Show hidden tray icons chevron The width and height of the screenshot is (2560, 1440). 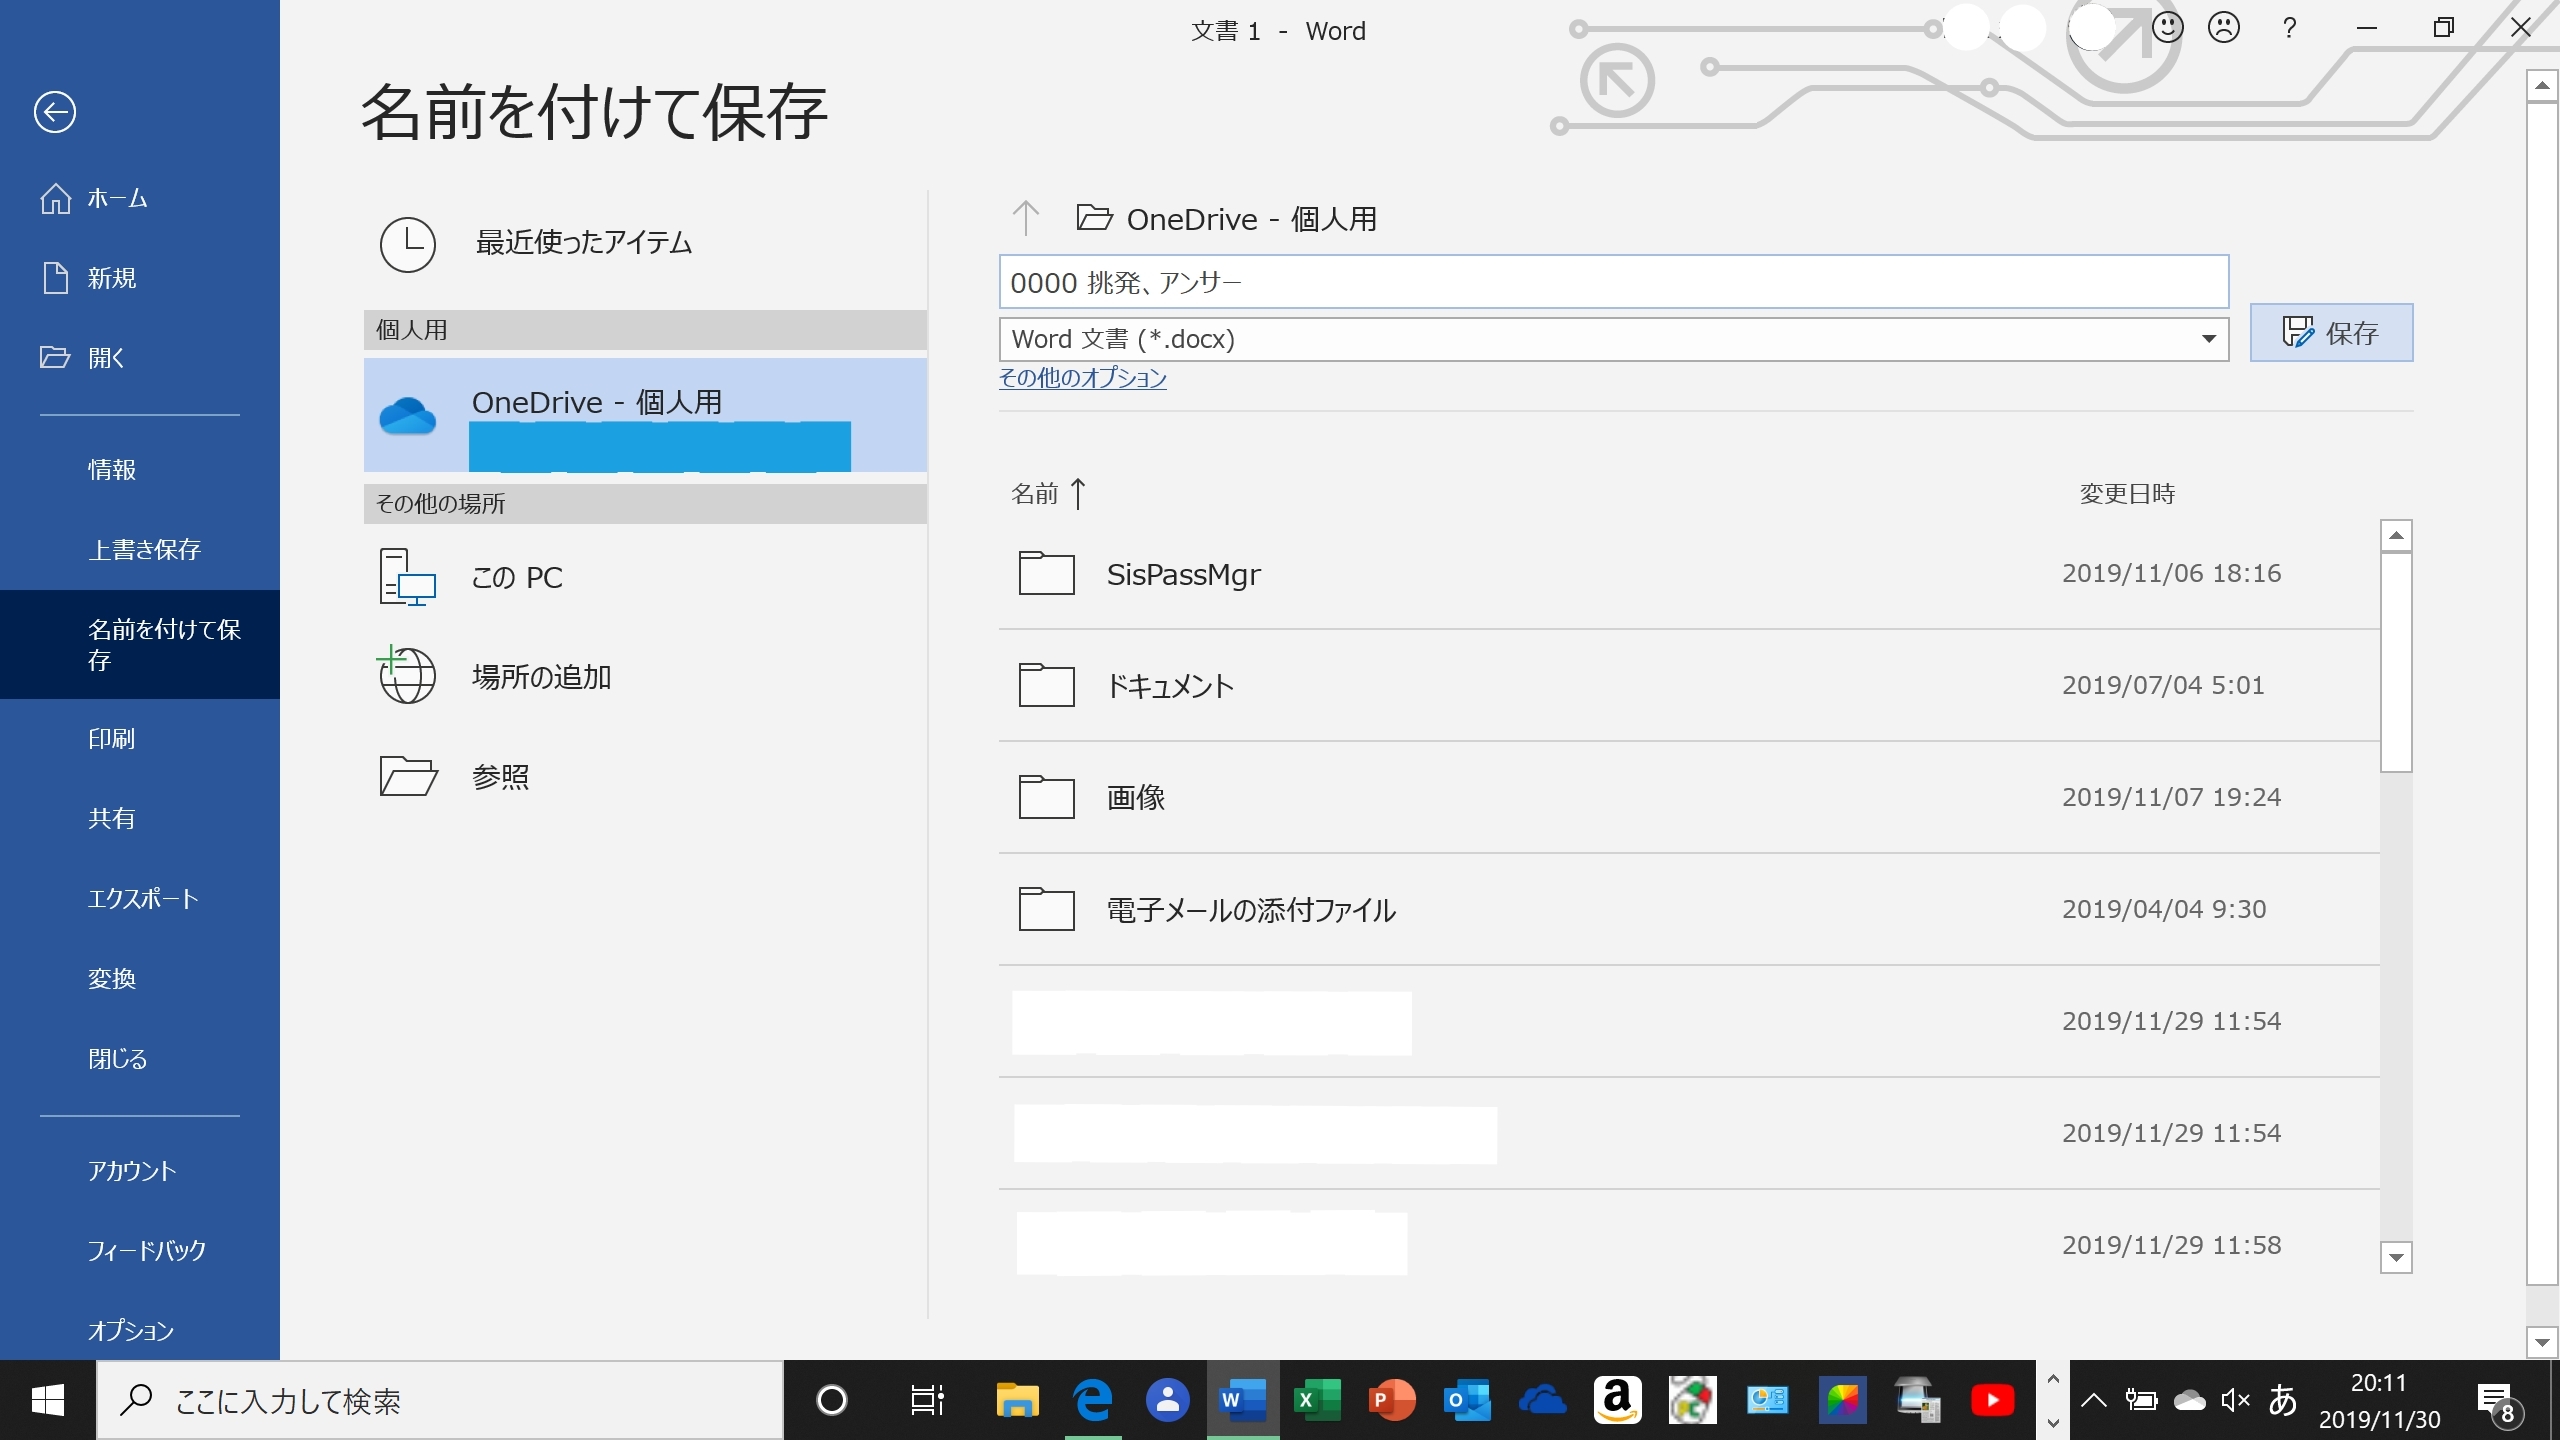tap(2094, 1401)
